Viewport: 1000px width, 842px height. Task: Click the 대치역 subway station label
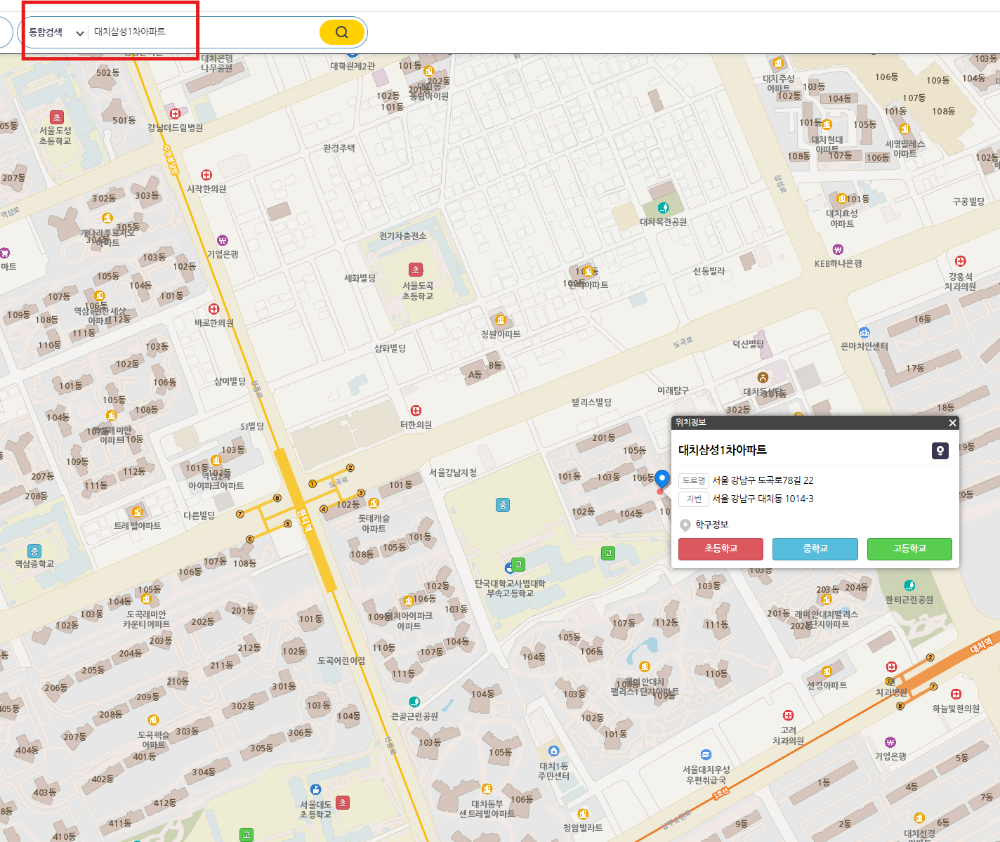coord(981,646)
